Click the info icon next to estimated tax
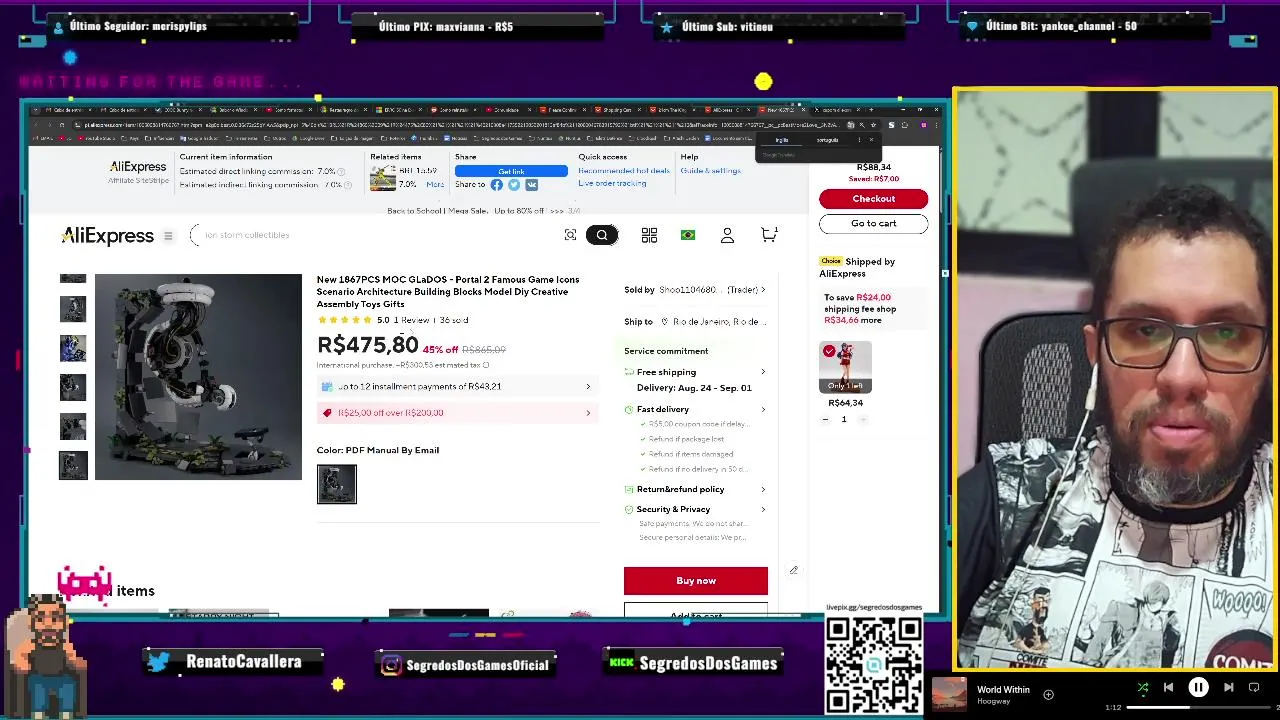The width and height of the screenshot is (1280, 720). pos(486,365)
